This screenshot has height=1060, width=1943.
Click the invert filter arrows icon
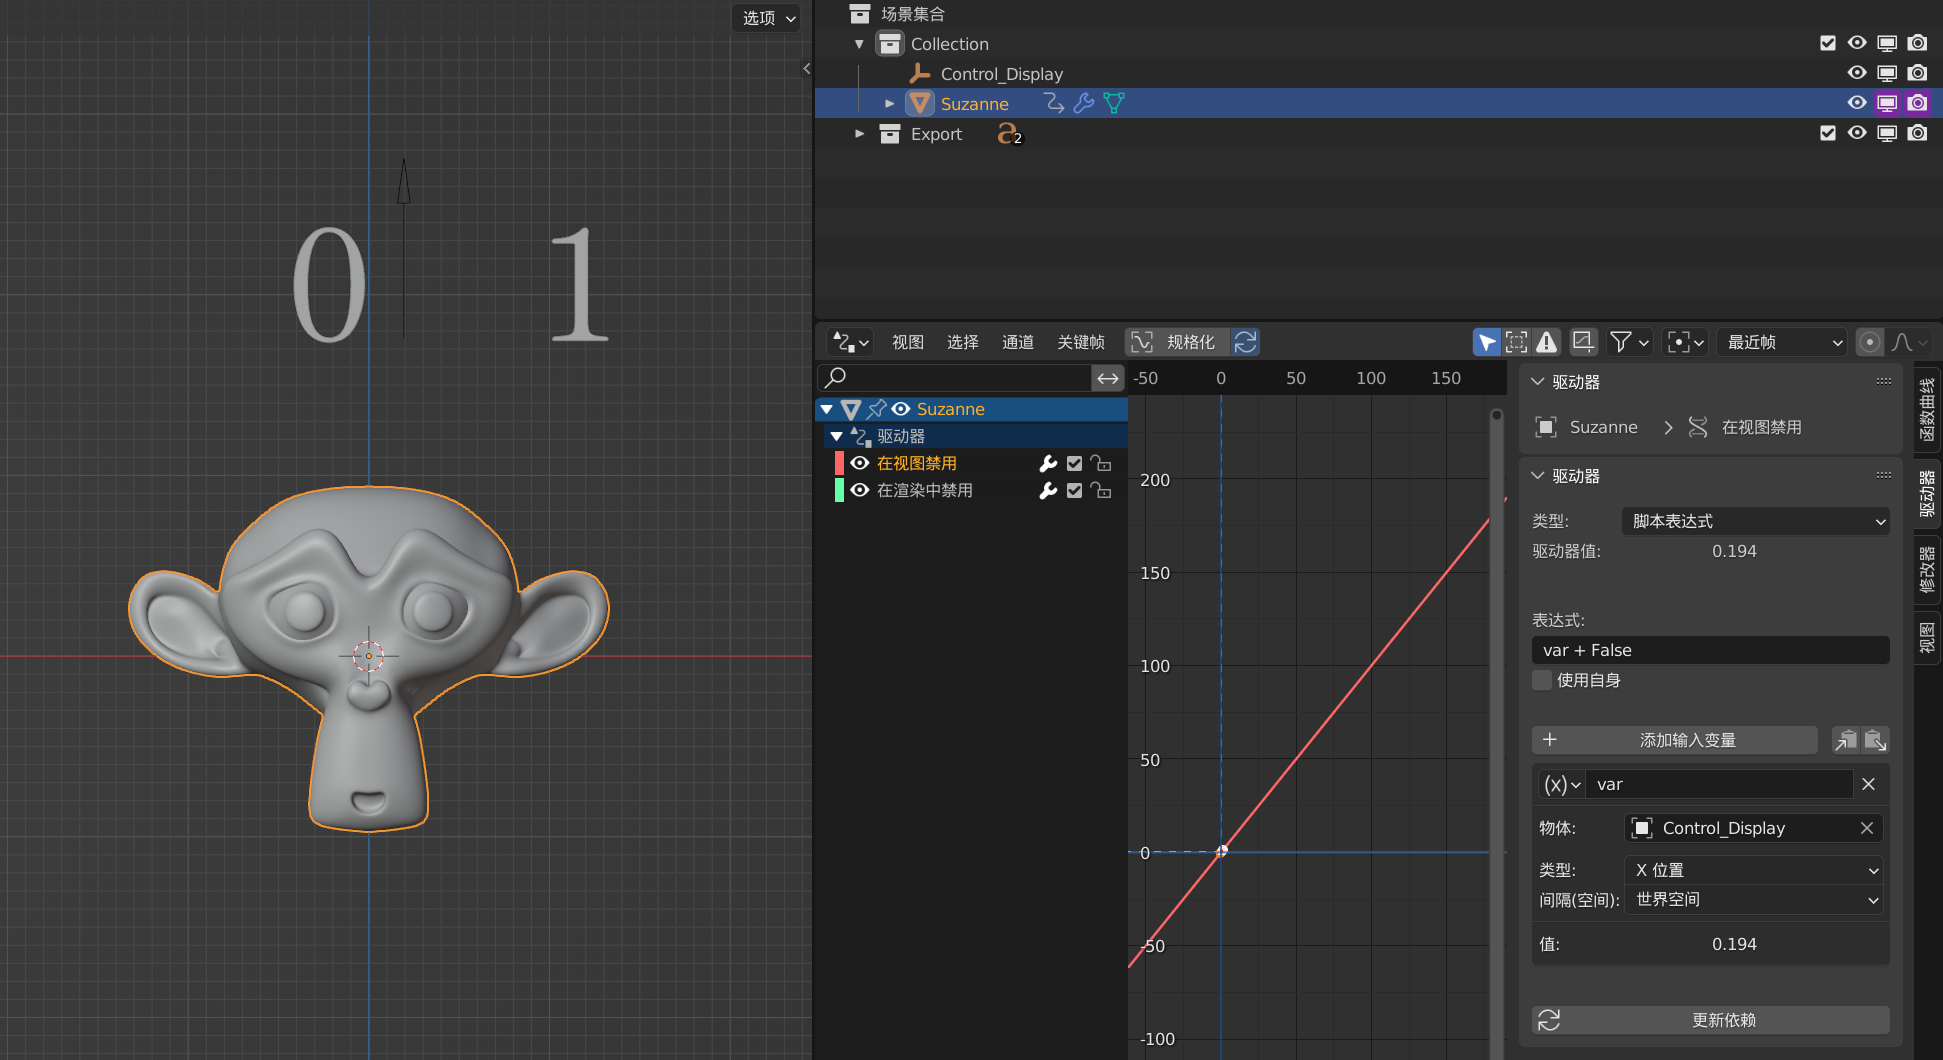[1108, 378]
